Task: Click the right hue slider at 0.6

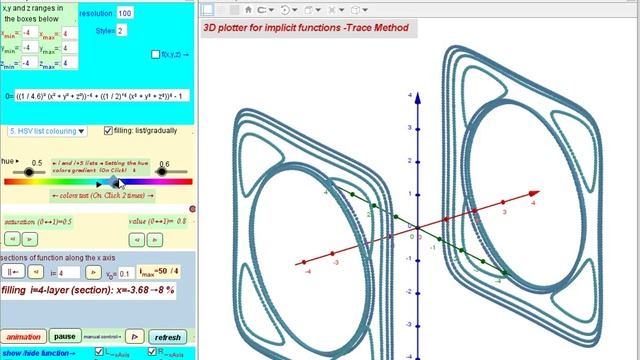Action: click(x=162, y=171)
